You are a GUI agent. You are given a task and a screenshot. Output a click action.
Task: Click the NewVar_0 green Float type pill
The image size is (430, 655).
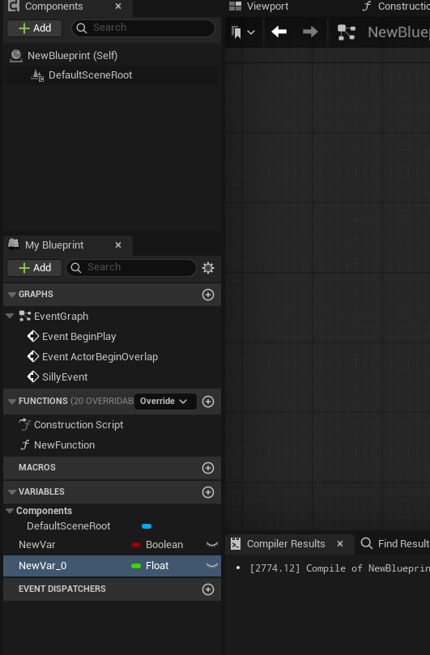point(136,566)
